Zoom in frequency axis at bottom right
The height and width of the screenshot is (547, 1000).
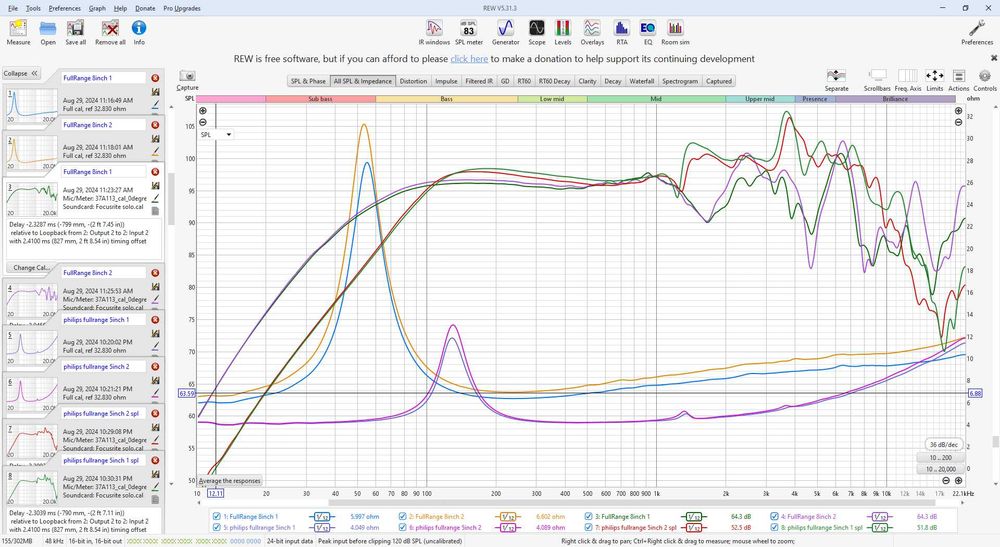pos(958,481)
